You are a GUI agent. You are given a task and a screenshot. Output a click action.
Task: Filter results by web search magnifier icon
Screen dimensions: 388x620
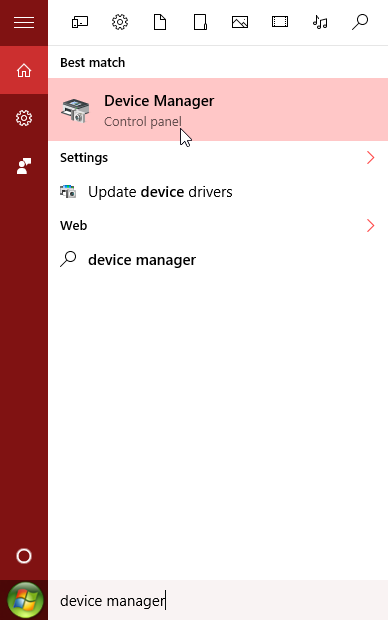point(360,22)
